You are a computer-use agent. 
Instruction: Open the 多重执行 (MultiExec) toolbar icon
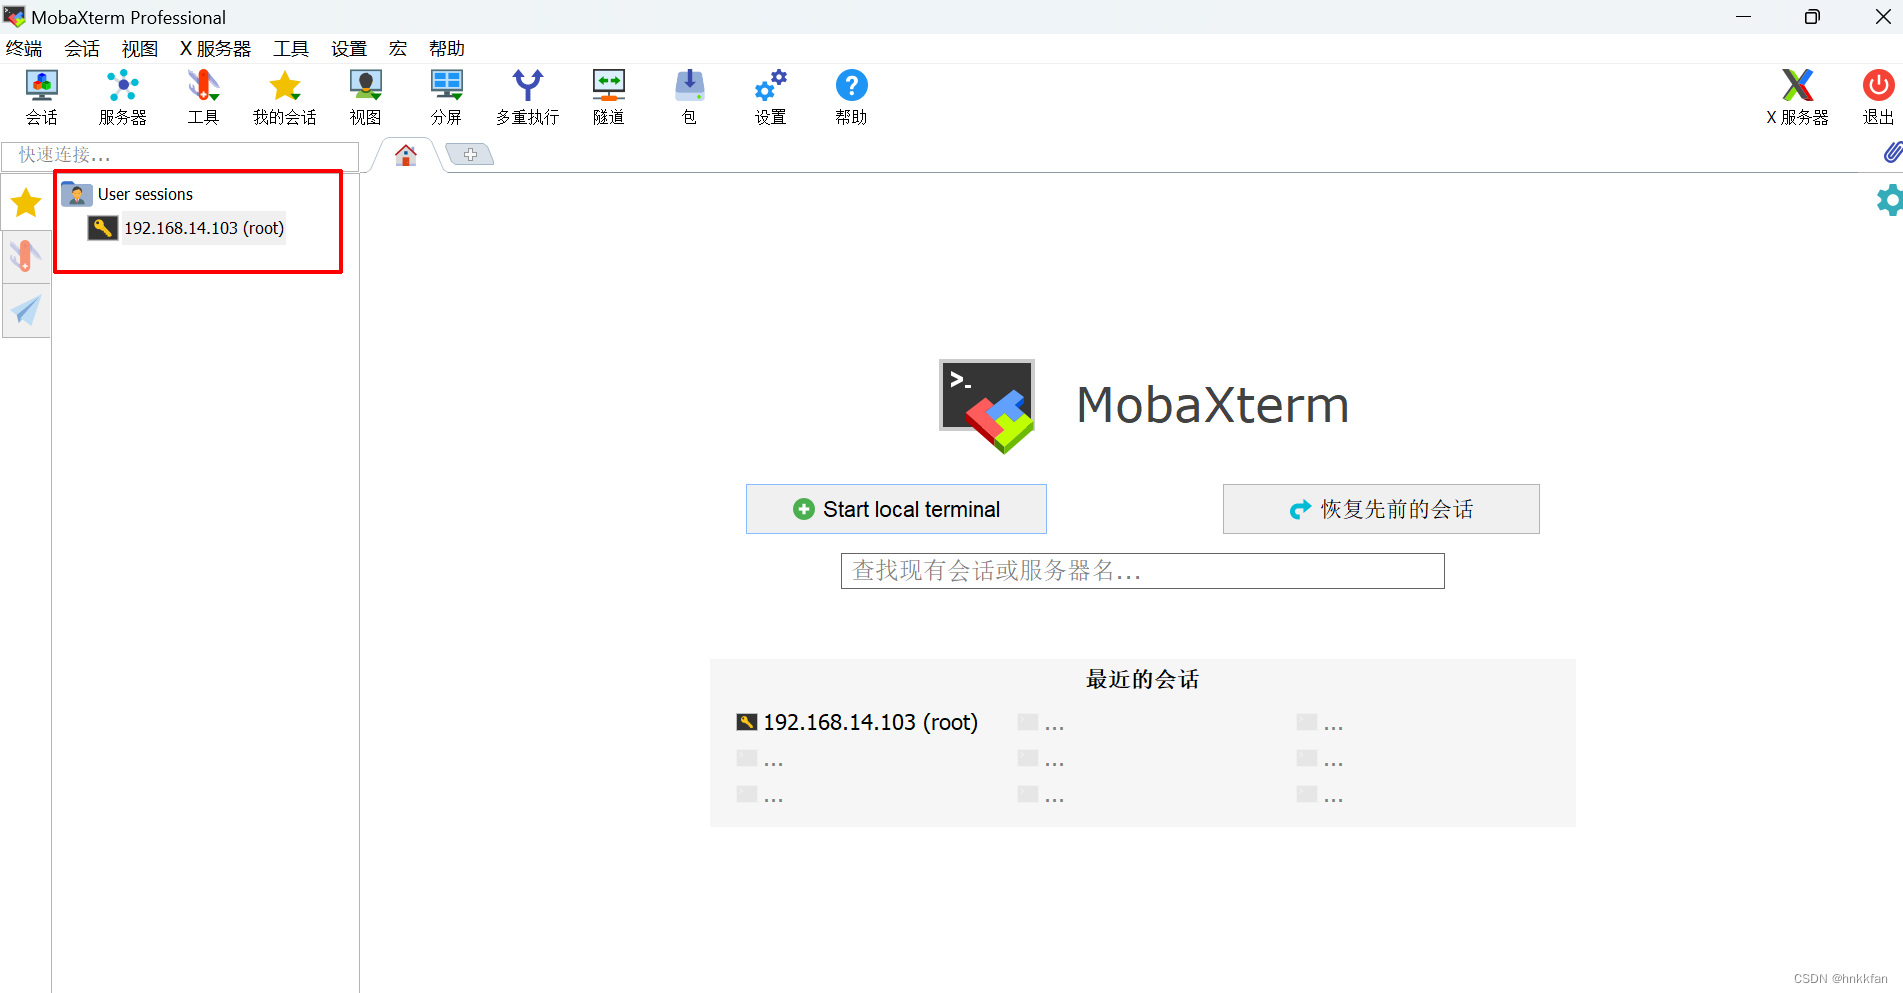527,97
